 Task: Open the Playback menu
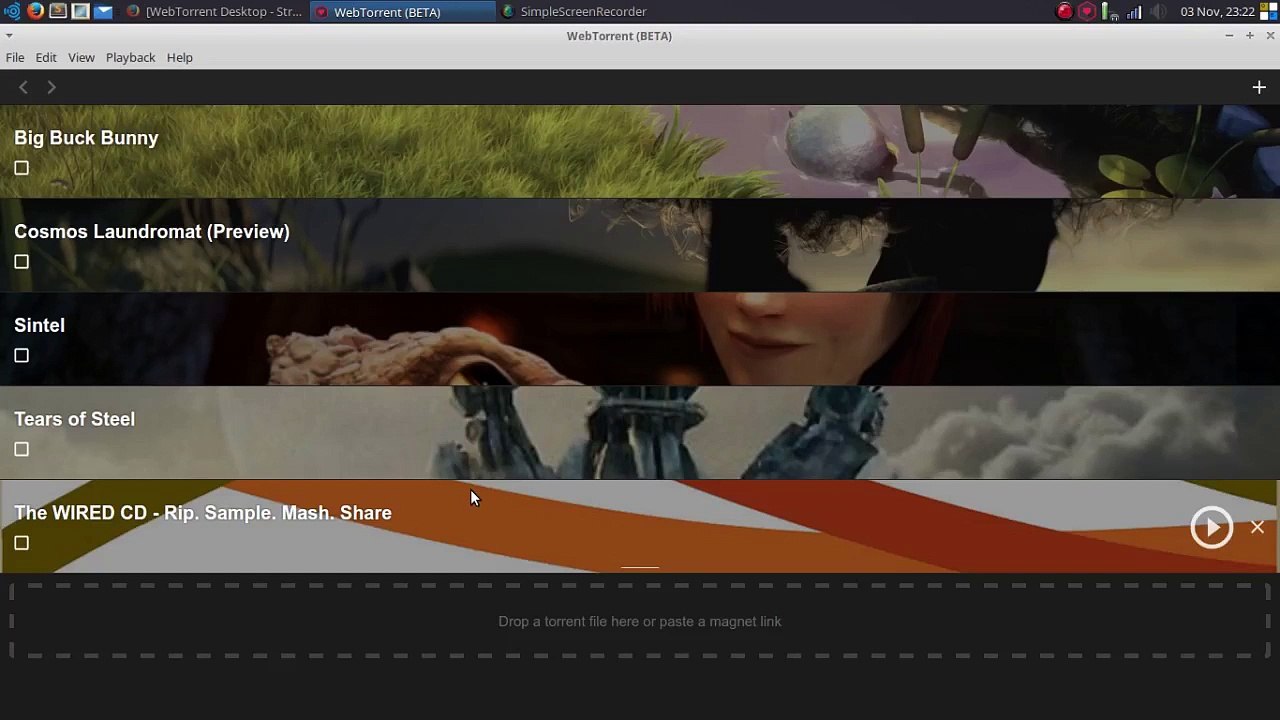tap(130, 57)
